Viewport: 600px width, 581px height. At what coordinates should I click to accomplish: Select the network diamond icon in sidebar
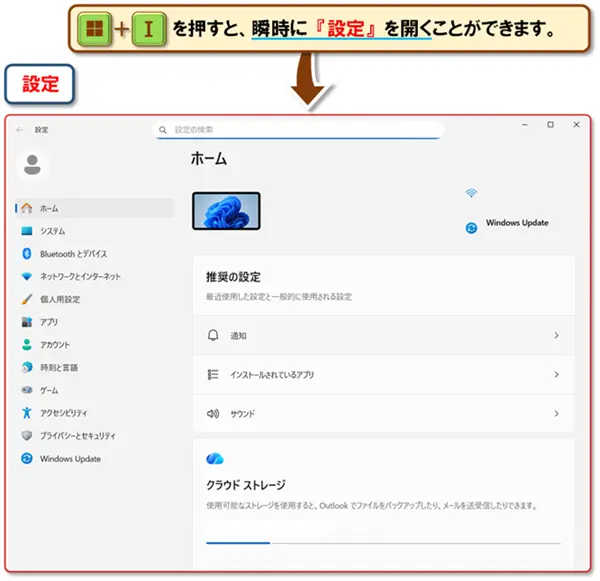27,276
